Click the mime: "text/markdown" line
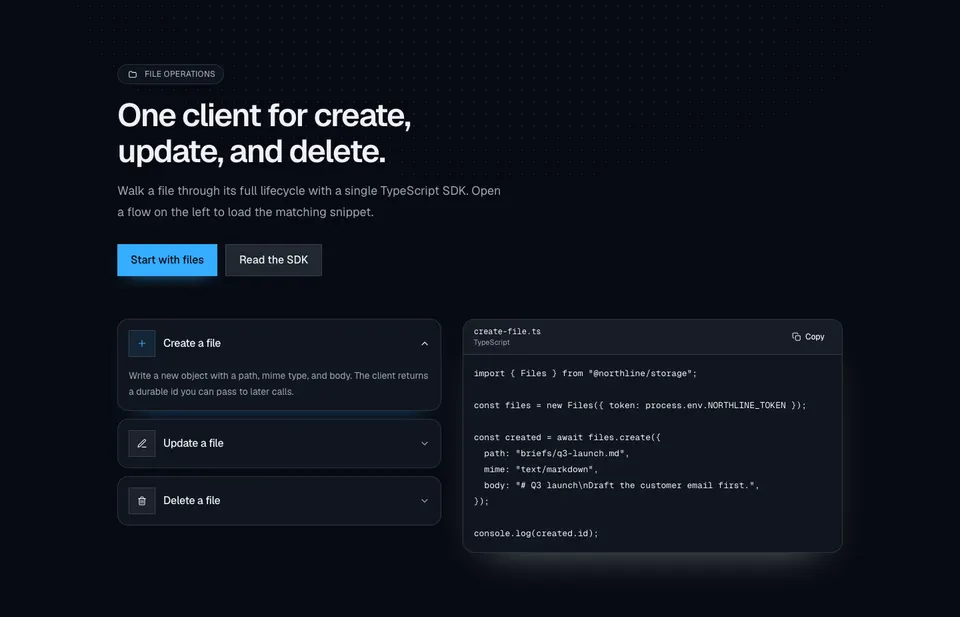The width and height of the screenshot is (960, 617). [x=541, y=469]
